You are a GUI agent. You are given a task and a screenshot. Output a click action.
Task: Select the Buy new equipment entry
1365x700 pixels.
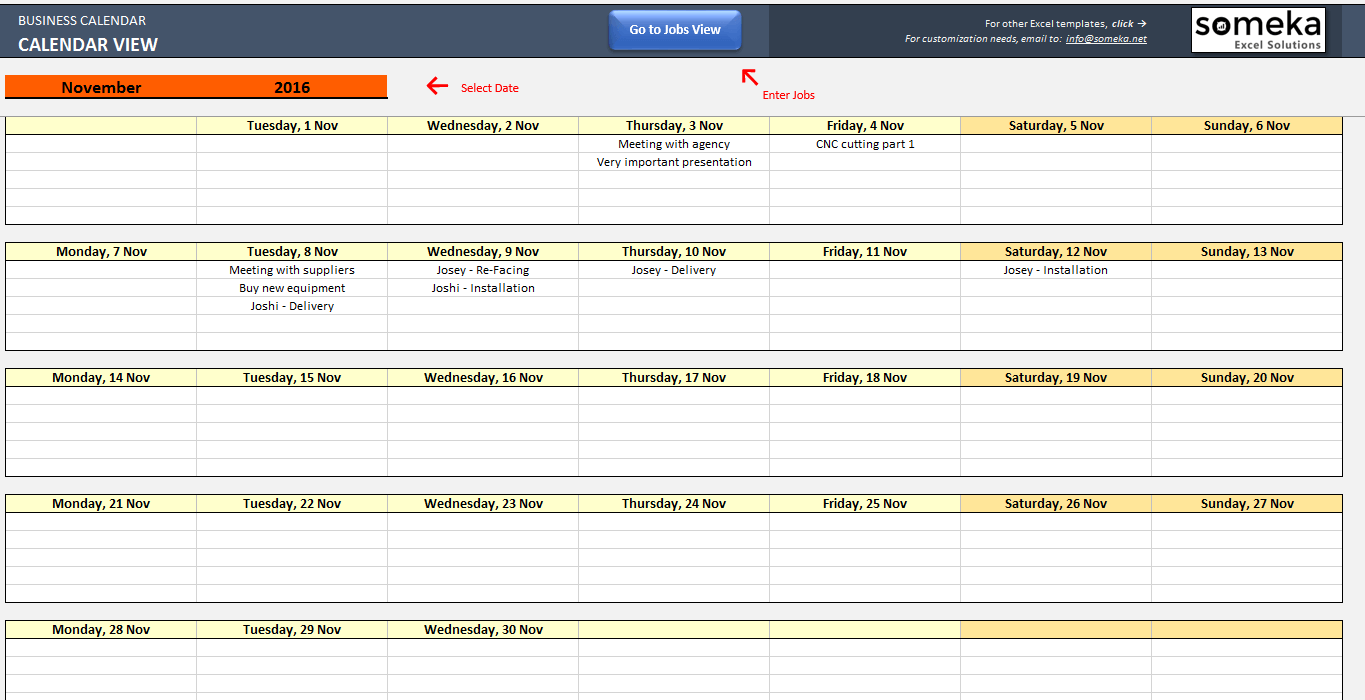(x=292, y=287)
